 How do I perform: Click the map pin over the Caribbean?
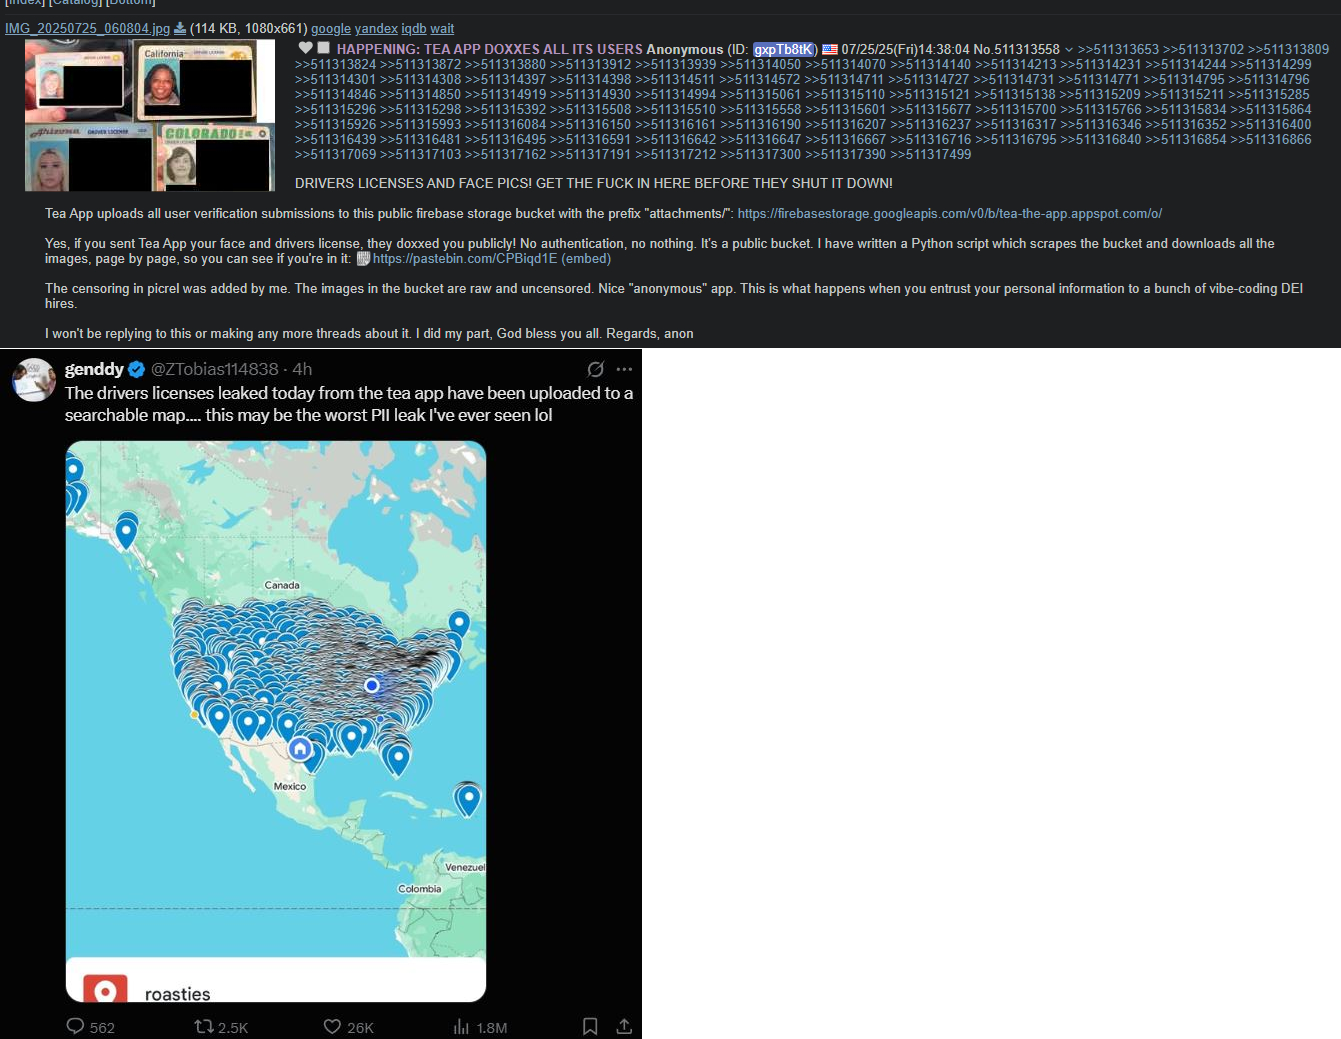[468, 800]
